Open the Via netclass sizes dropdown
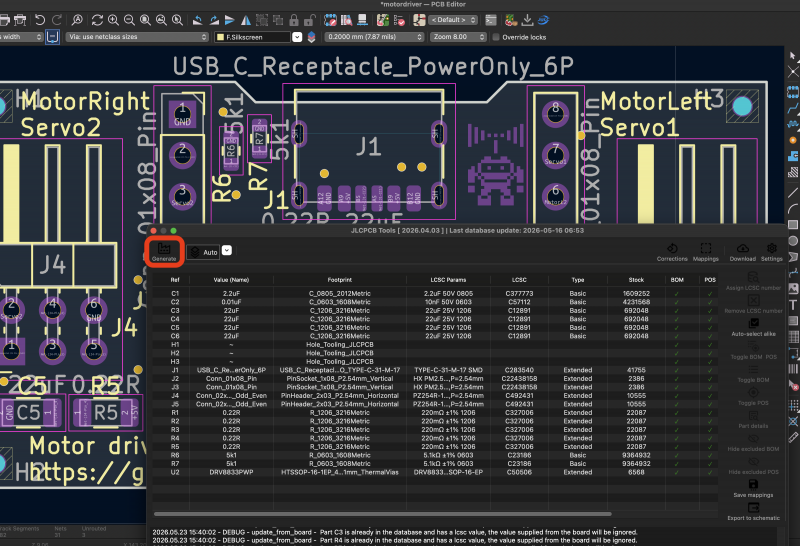The width and height of the screenshot is (800, 546). [137, 37]
